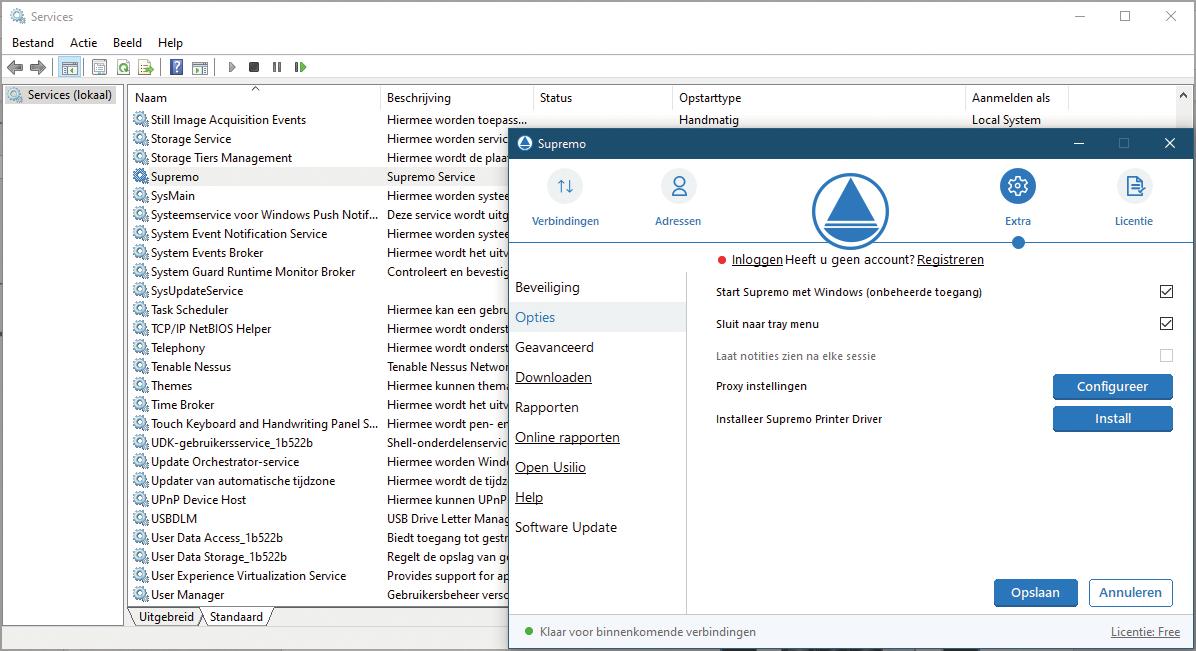Open the Actie menu
This screenshot has height=651, width=1196.
[83, 43]
